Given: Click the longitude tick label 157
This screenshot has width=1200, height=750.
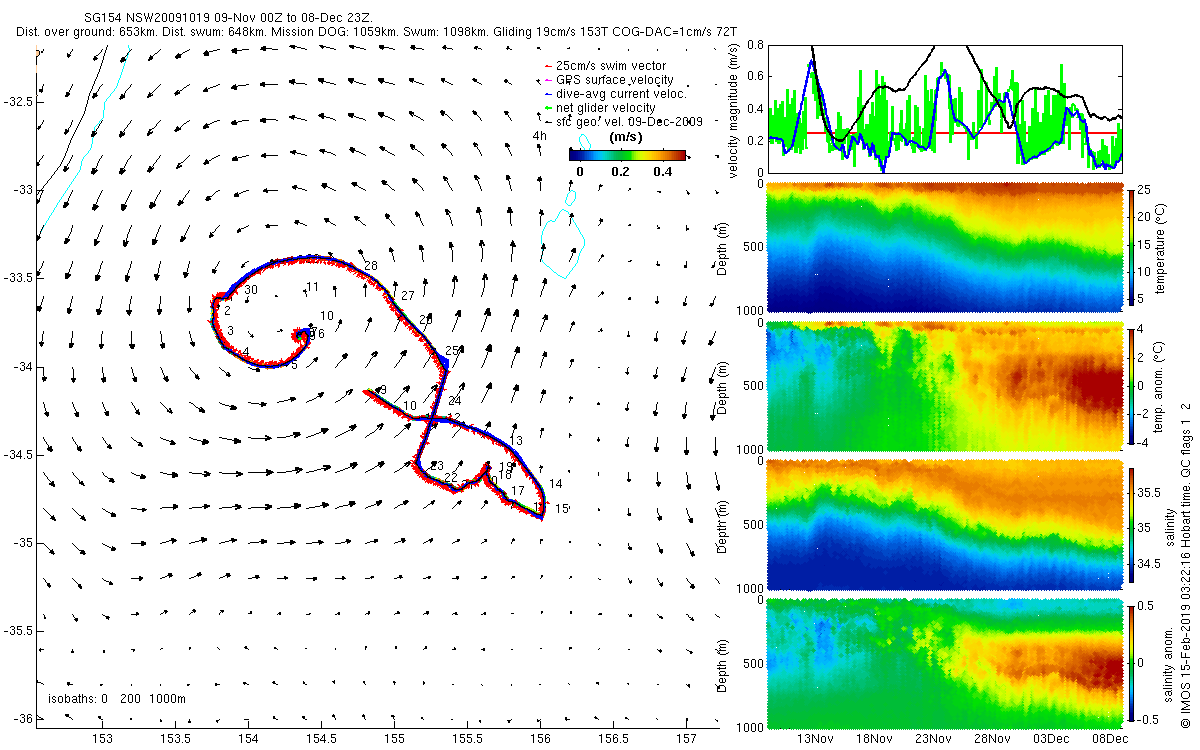Looking at the screenshot, I should 686,739.
